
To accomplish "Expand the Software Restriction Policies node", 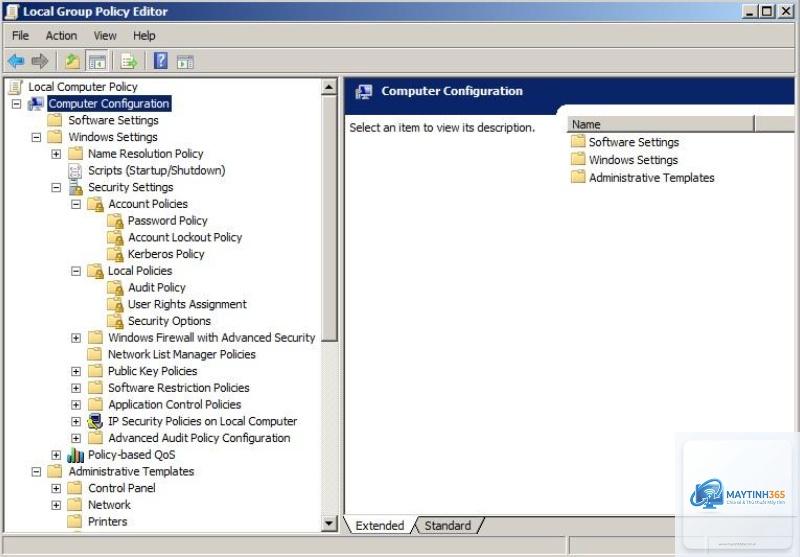I will pos(76,388).
